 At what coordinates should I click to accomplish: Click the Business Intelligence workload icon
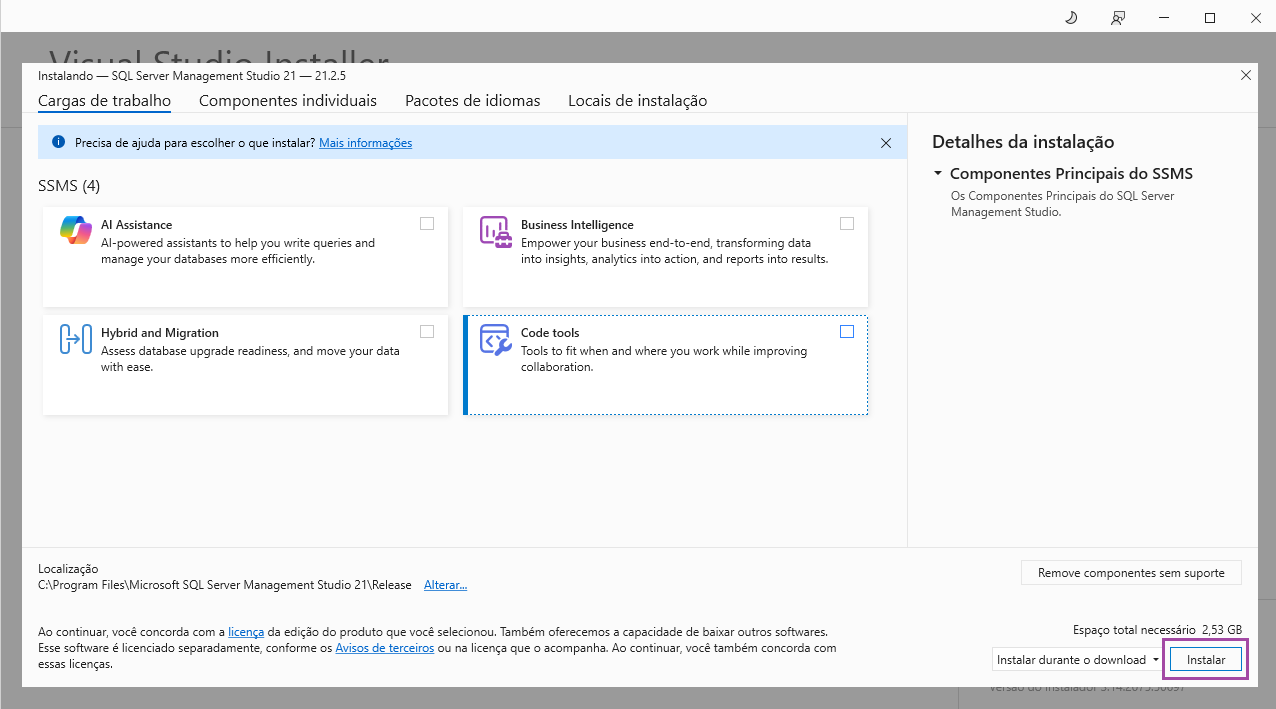496,231
